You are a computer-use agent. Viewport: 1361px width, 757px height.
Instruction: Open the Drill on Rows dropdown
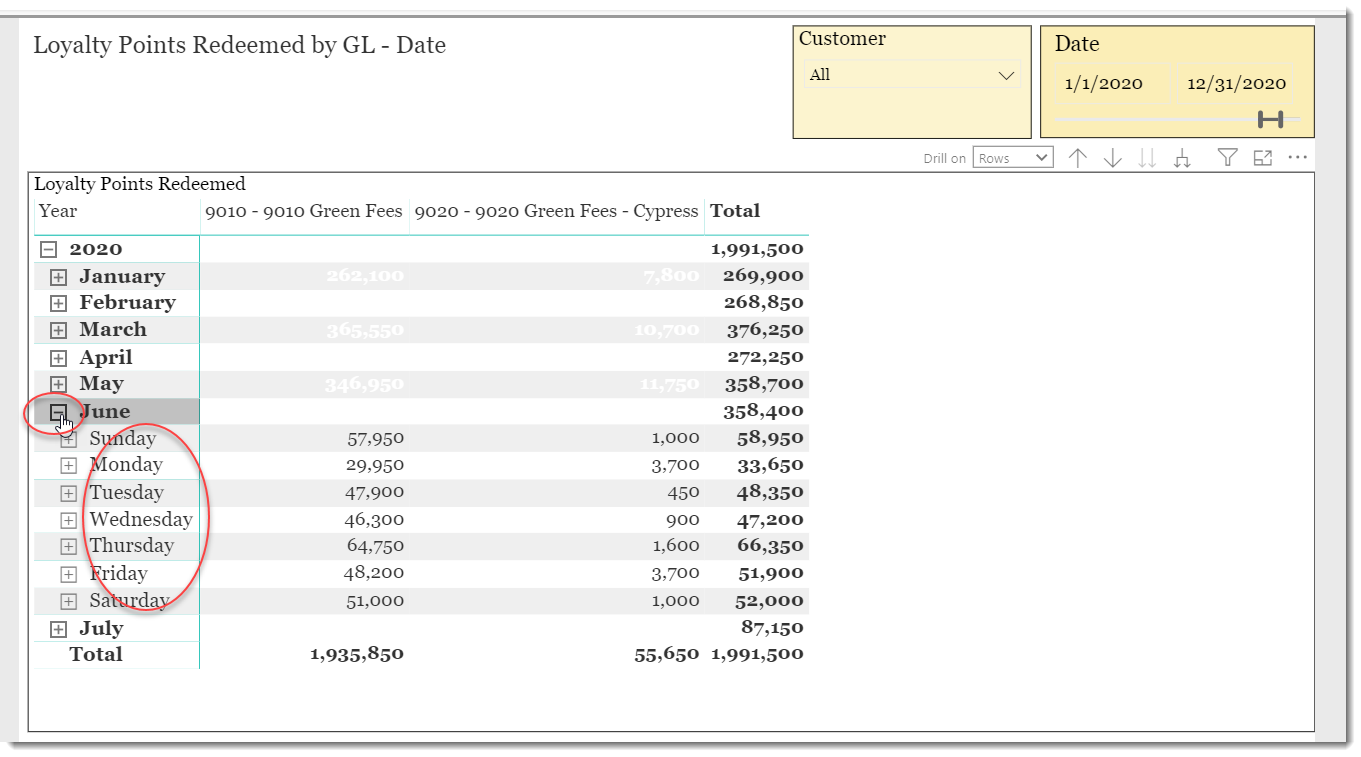tap(1013, 158)
